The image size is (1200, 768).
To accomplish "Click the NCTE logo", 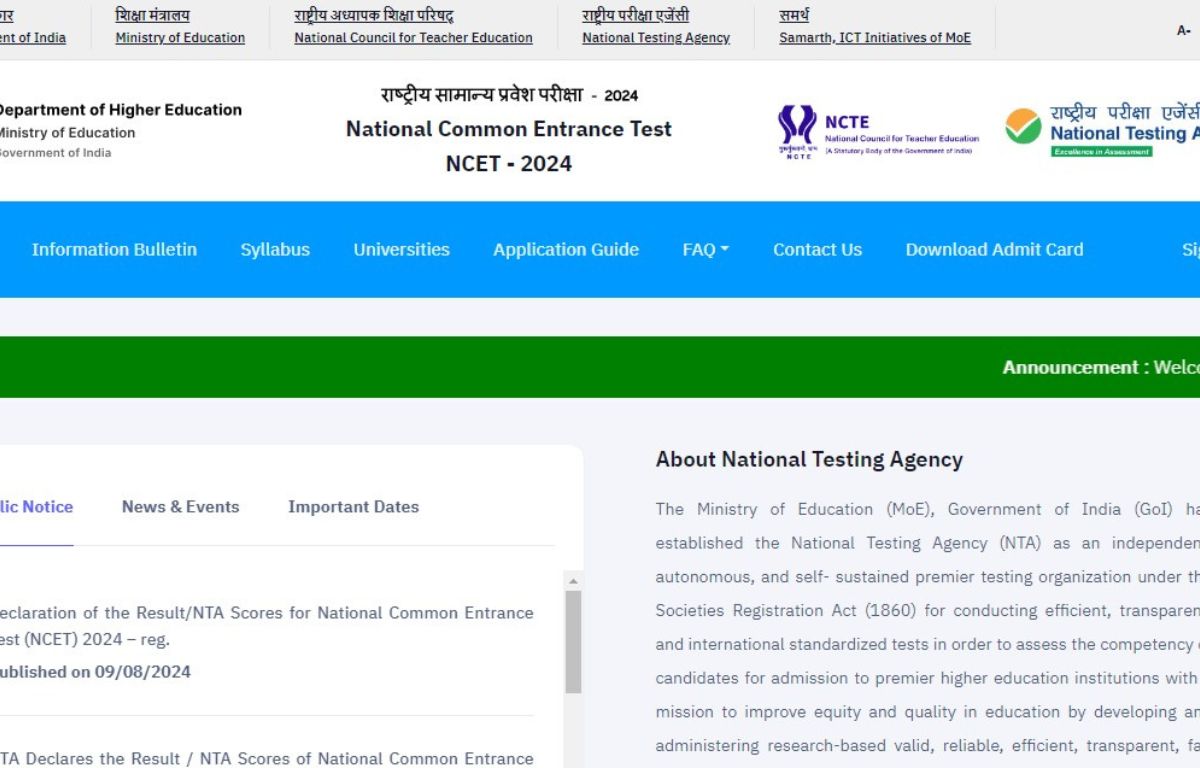I will (878, 132).
